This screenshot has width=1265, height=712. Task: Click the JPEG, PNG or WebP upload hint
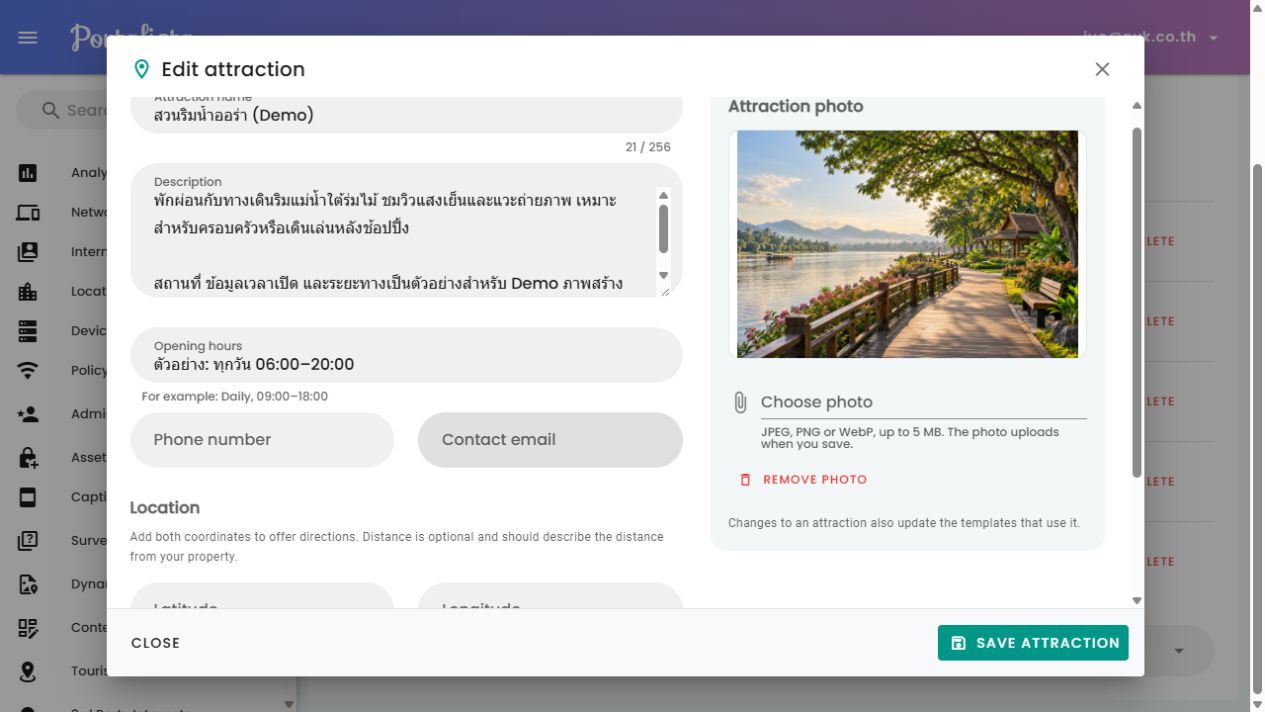tap(910, 438)
